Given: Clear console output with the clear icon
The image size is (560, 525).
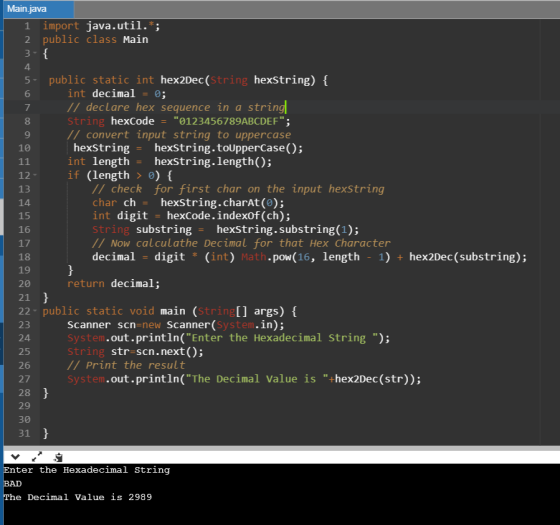Looking at the screenshot, I should [58, 457].
